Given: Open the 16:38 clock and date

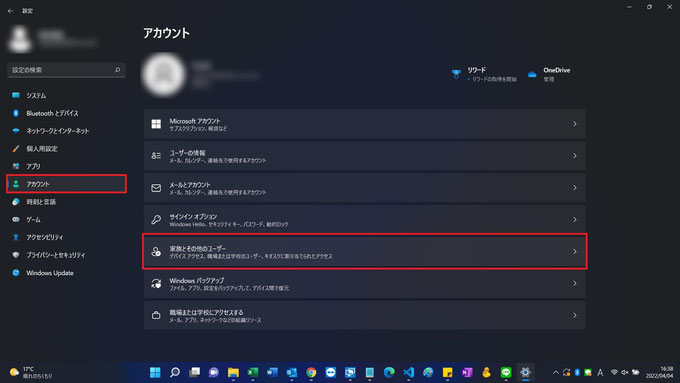Looking at the screenshot, I should point(660,372).
